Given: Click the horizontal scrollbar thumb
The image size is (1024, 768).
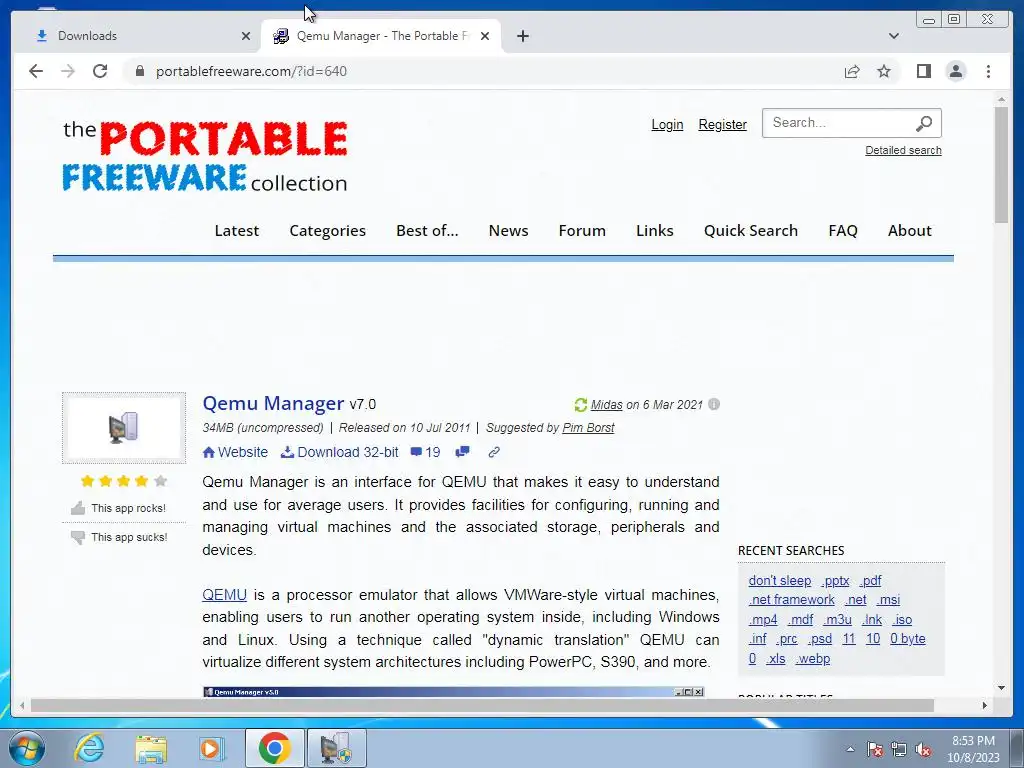Looking at the screenshot, I should point(482,705).
